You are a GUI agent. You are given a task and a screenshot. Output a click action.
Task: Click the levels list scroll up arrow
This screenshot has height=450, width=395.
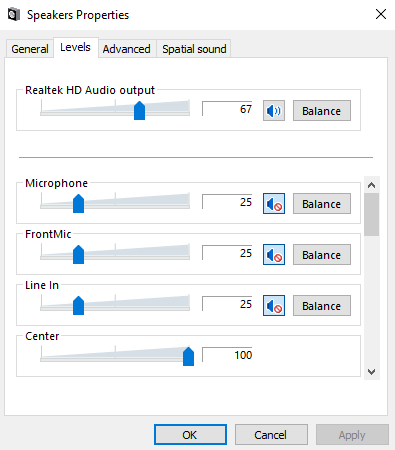pyautogui.click(x=372, y=185)
